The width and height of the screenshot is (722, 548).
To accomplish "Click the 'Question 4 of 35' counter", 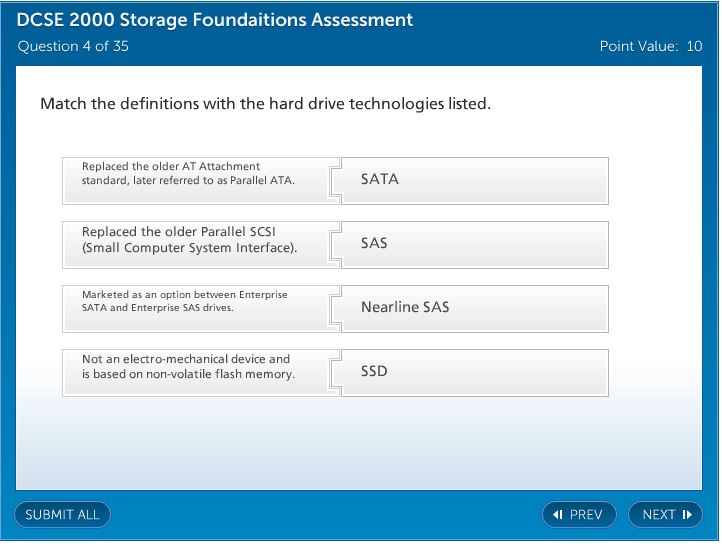I will (73, 46).
